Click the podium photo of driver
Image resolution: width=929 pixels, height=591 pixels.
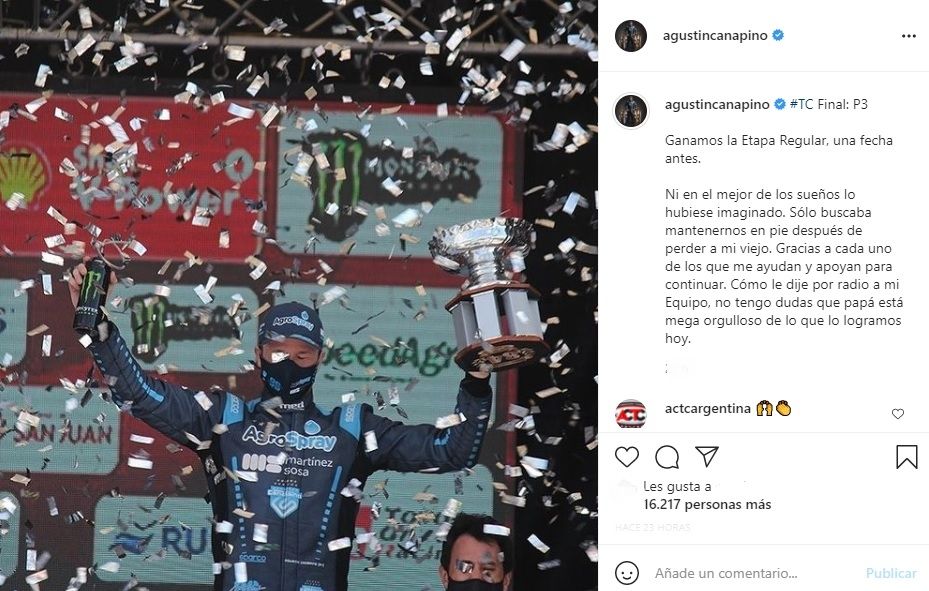299,296
